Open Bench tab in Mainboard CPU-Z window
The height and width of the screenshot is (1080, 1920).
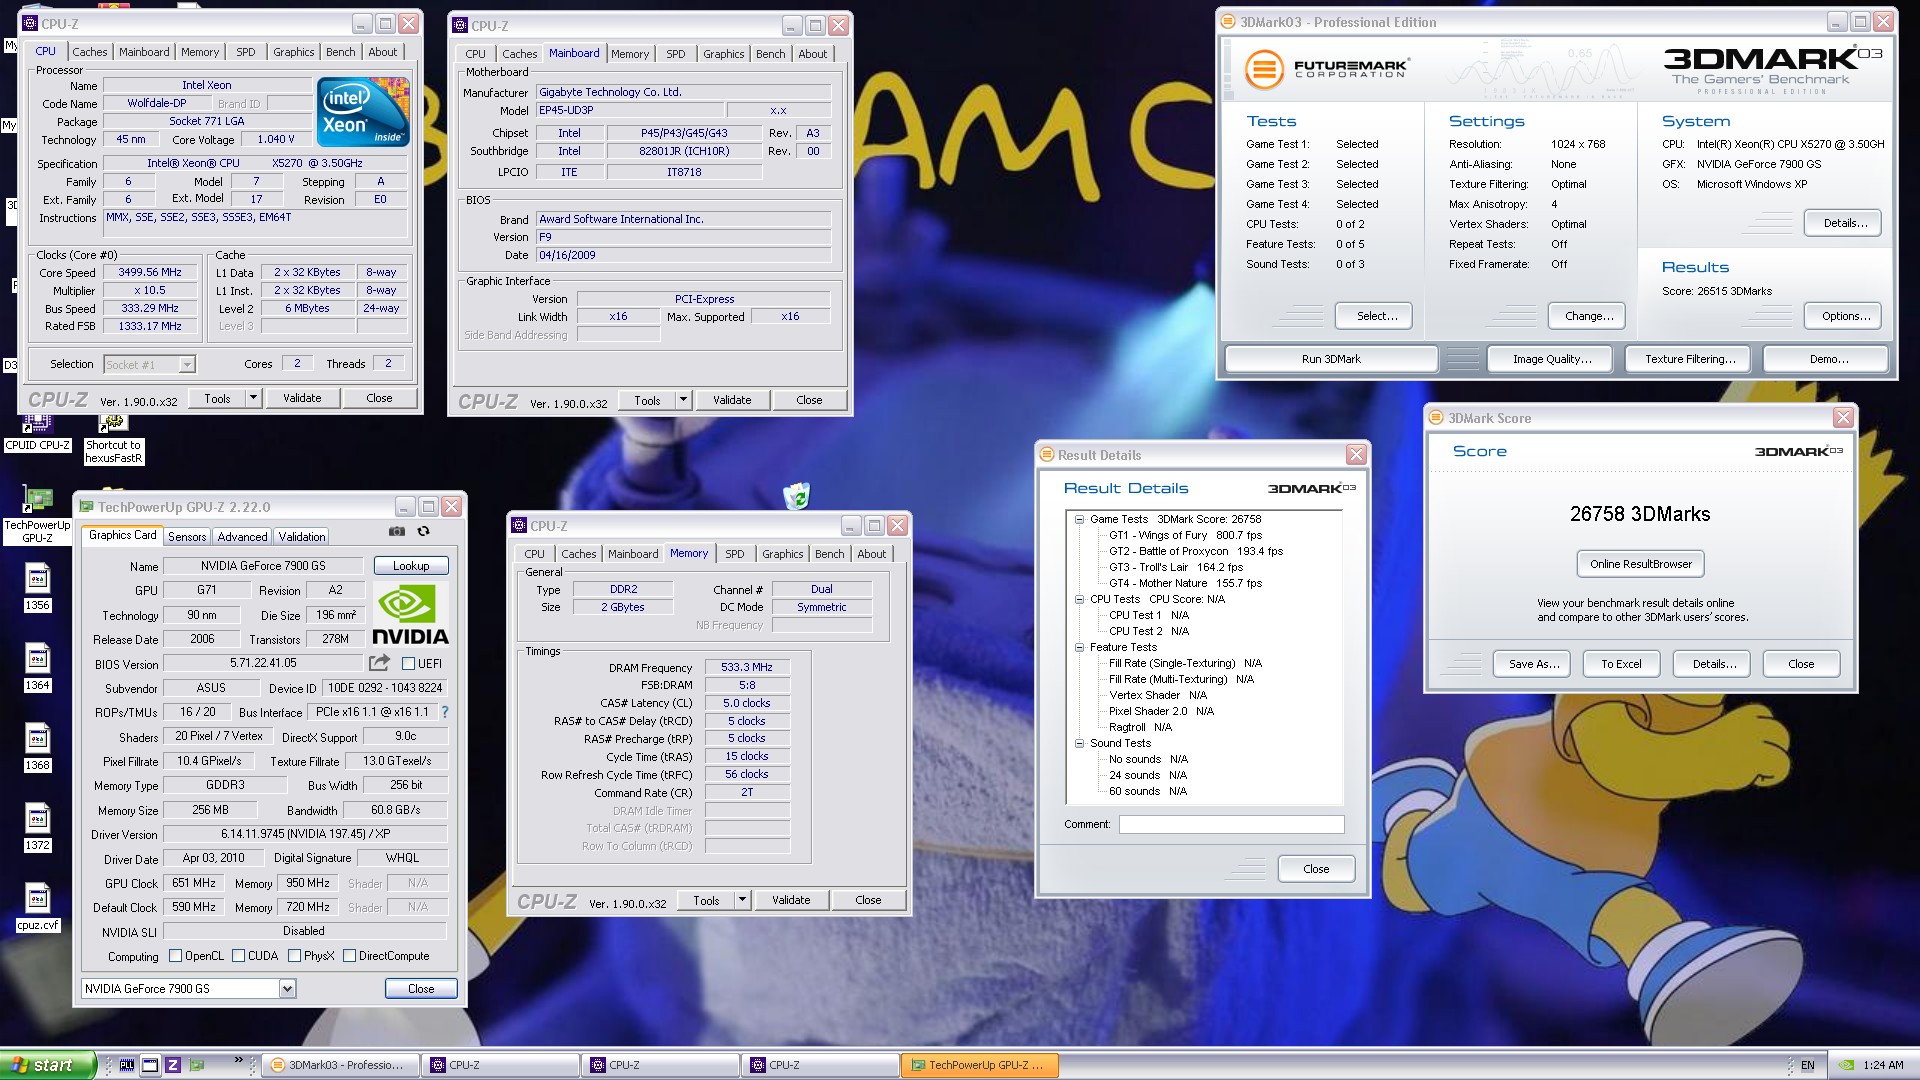pyautogui.click(x=770, y=54)
